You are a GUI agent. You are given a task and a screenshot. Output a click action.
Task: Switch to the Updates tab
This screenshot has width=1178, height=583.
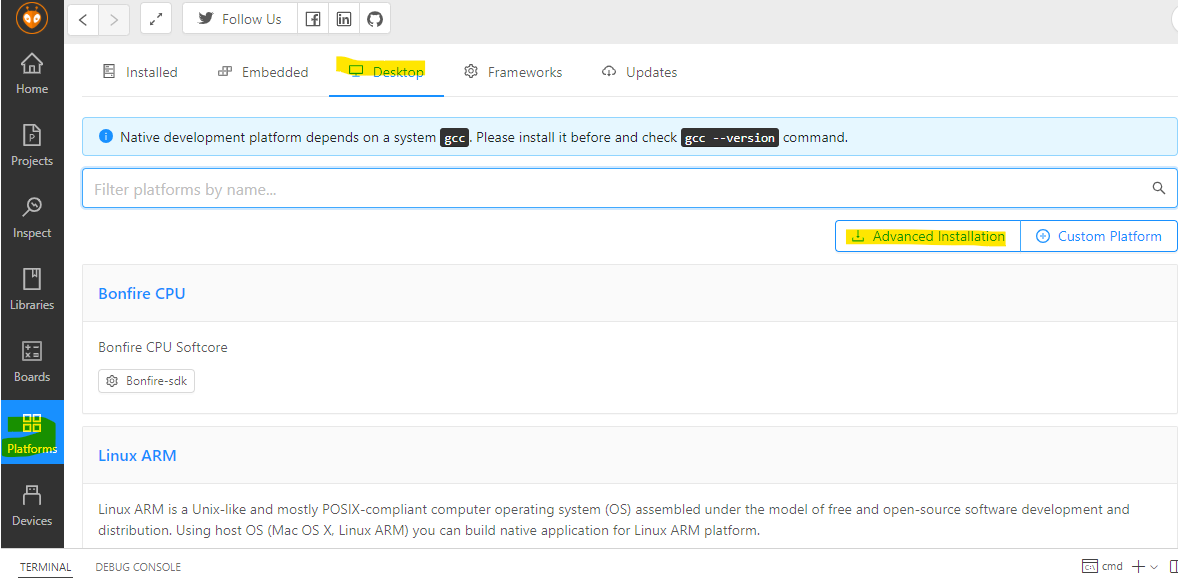[x=639, y=72]
